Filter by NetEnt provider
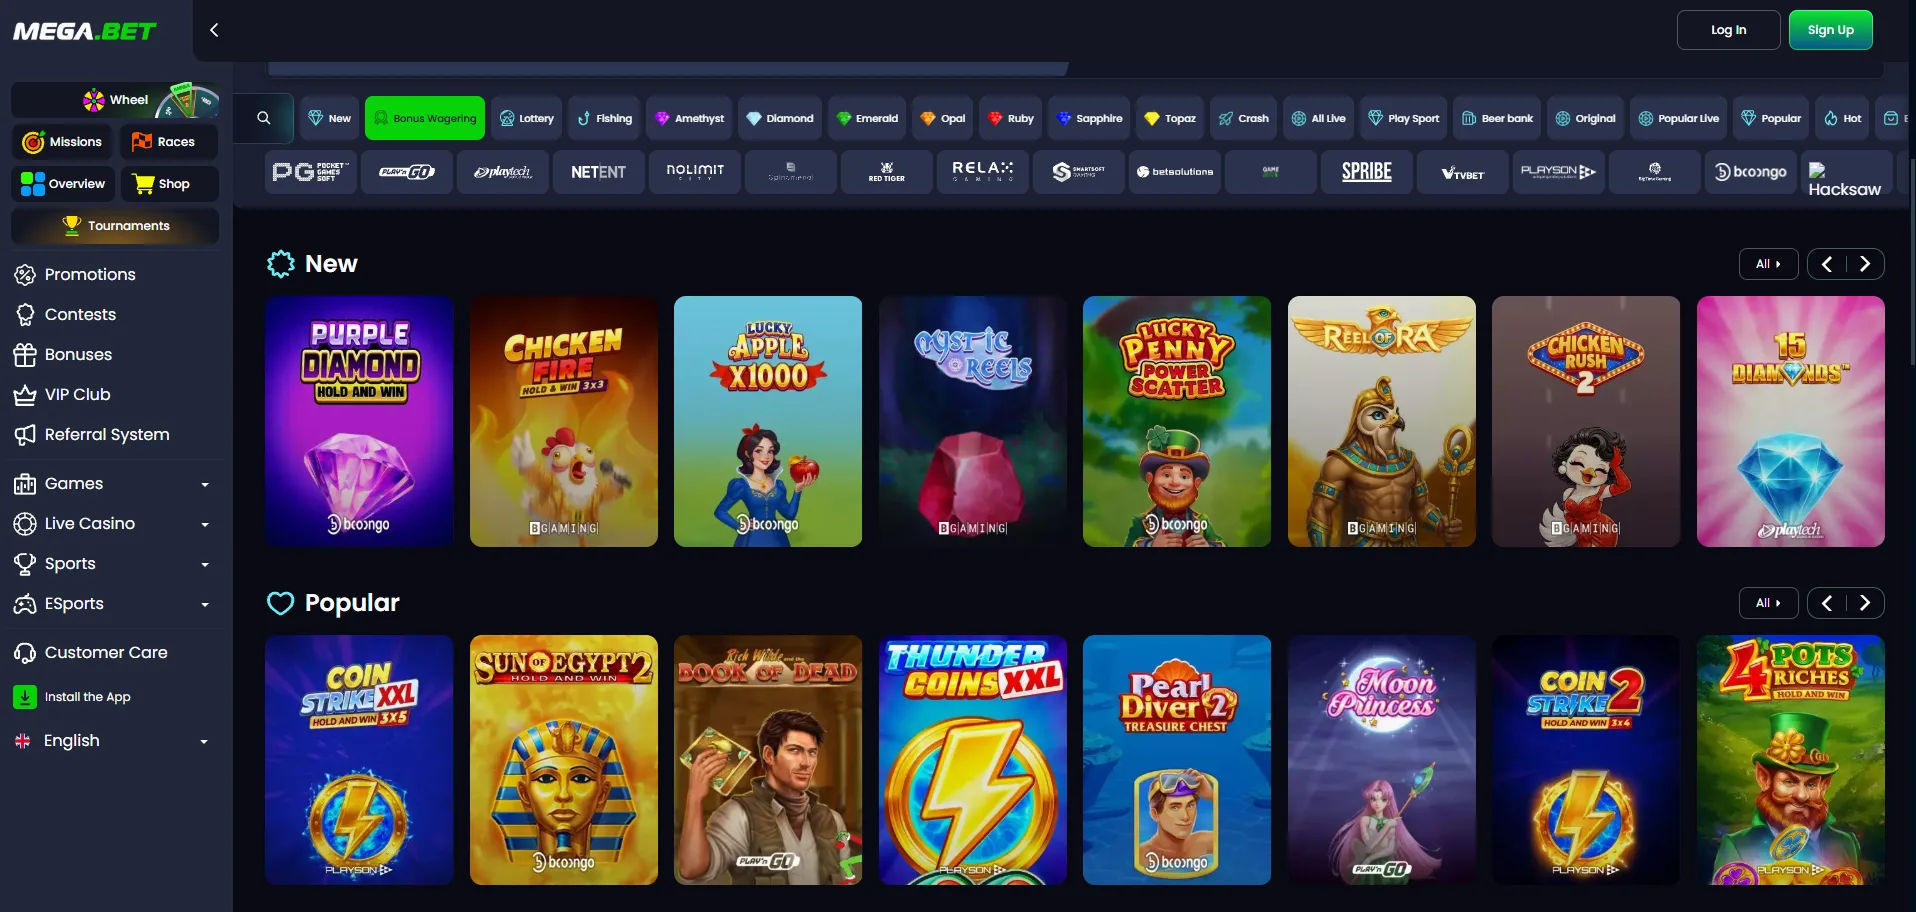The width and height of the screenshot is (1916, 912). tap(598, 172)
